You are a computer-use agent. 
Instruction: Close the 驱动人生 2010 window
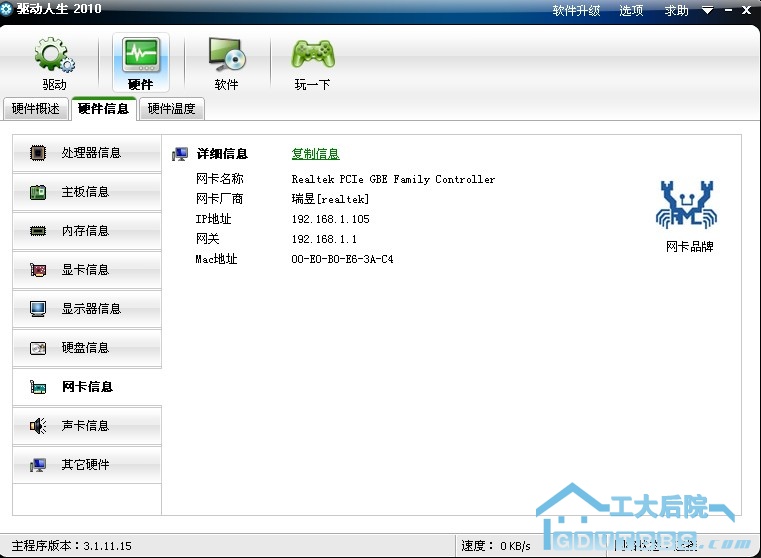pos(746,10)
